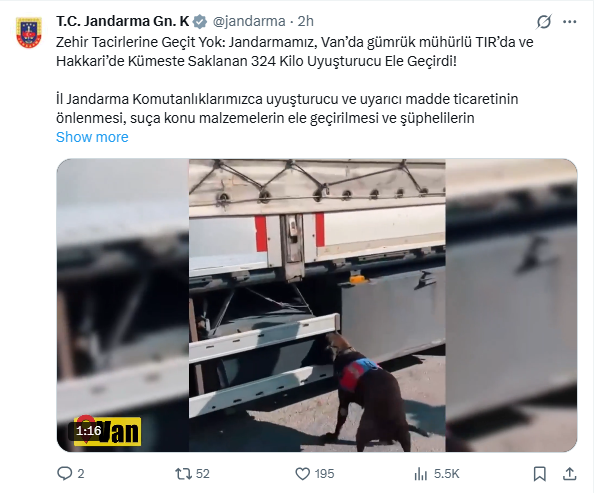601x493 pixels.
Task: Like the post with heart icon
Action: [x=302, y=474]
